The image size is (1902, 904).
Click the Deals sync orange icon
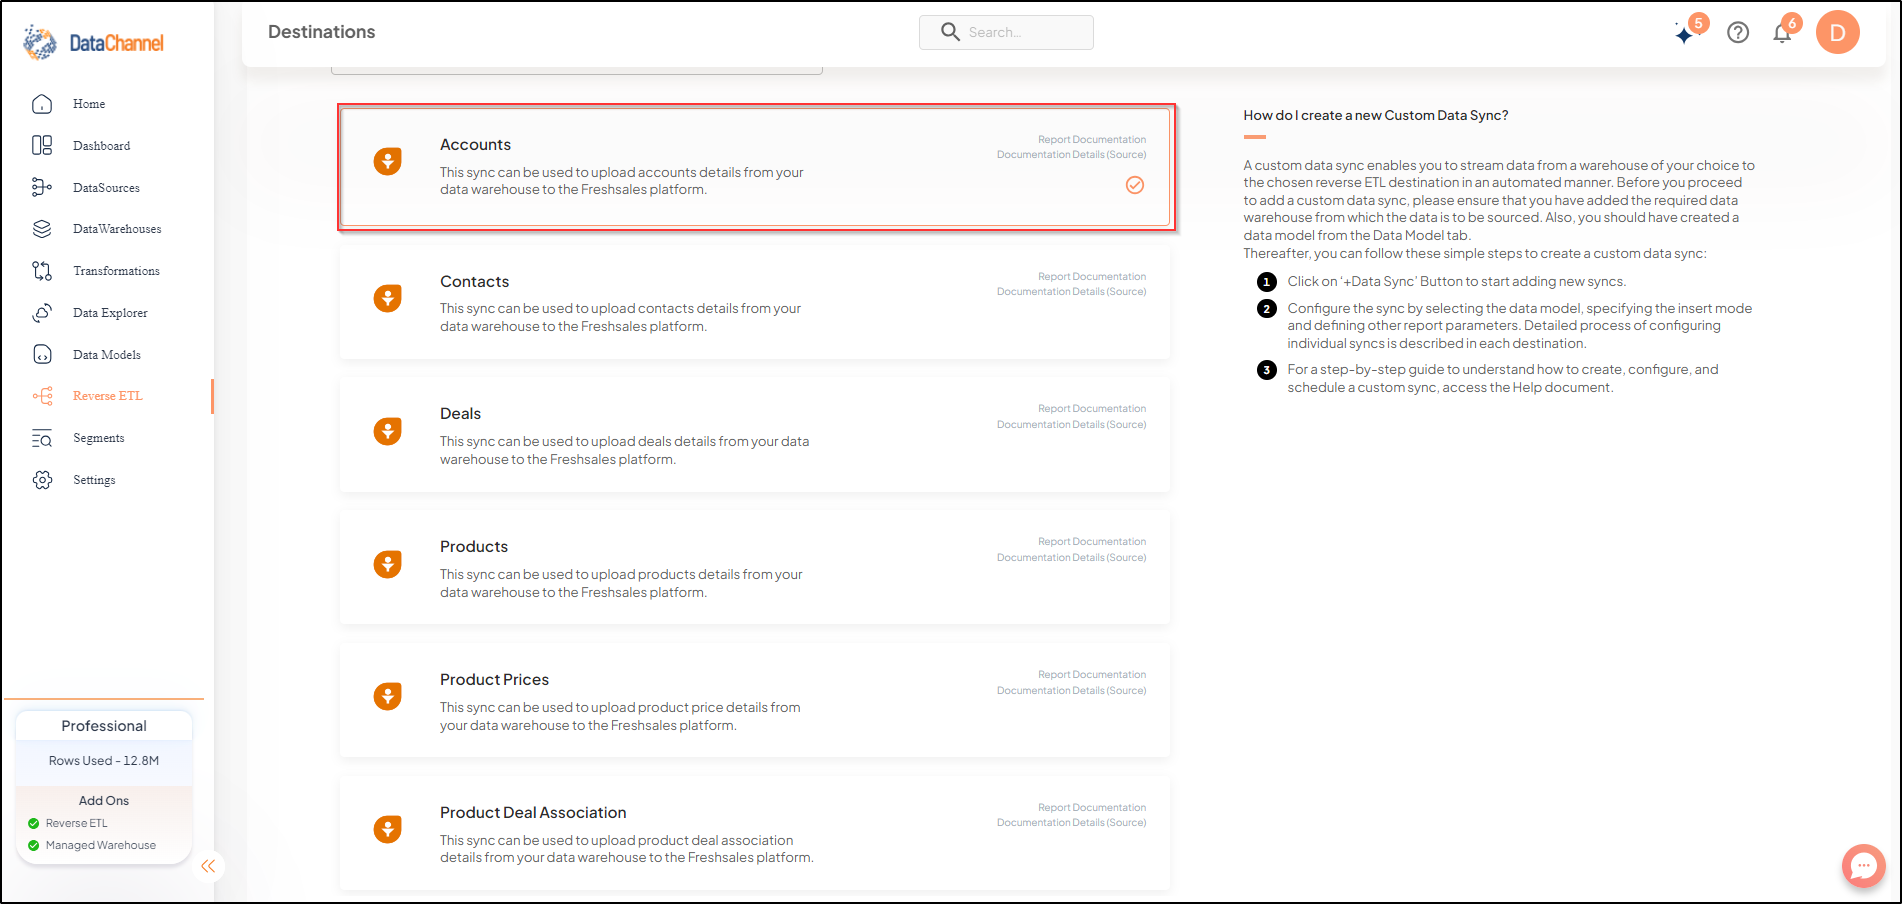[x=388, y=431]
